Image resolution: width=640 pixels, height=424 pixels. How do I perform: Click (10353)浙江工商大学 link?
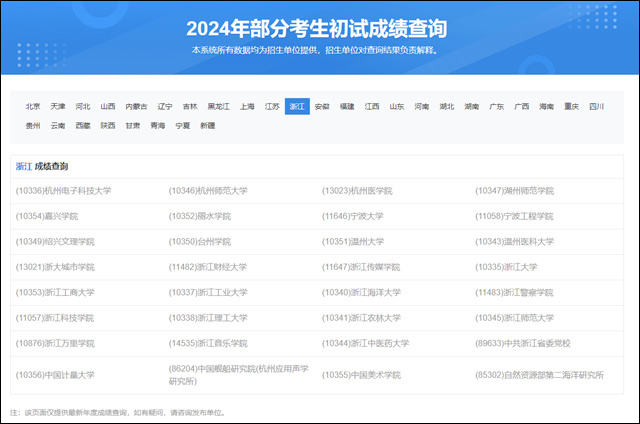pos(55,293)
